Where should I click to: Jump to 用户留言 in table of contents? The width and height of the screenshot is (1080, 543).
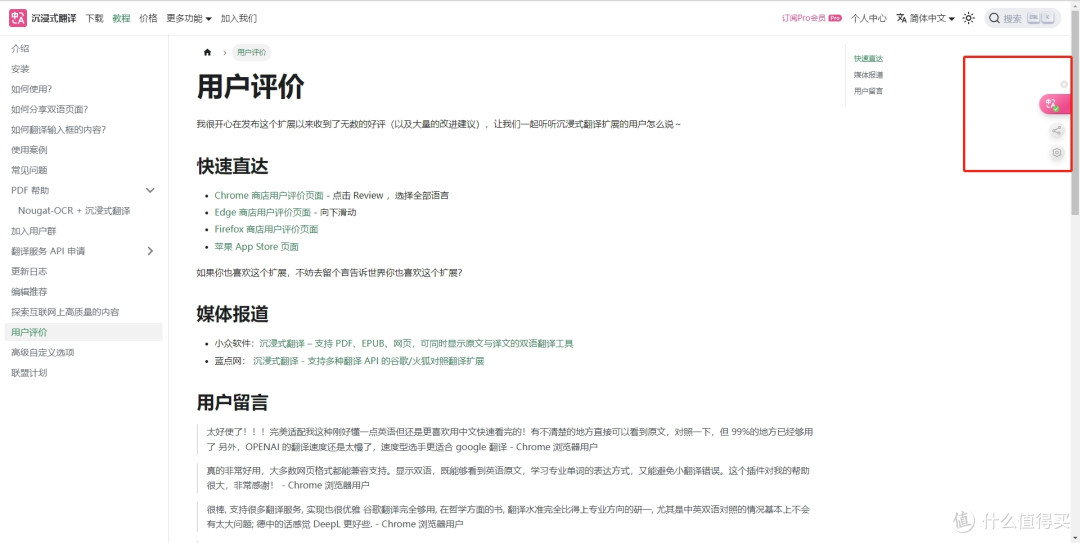869,91
